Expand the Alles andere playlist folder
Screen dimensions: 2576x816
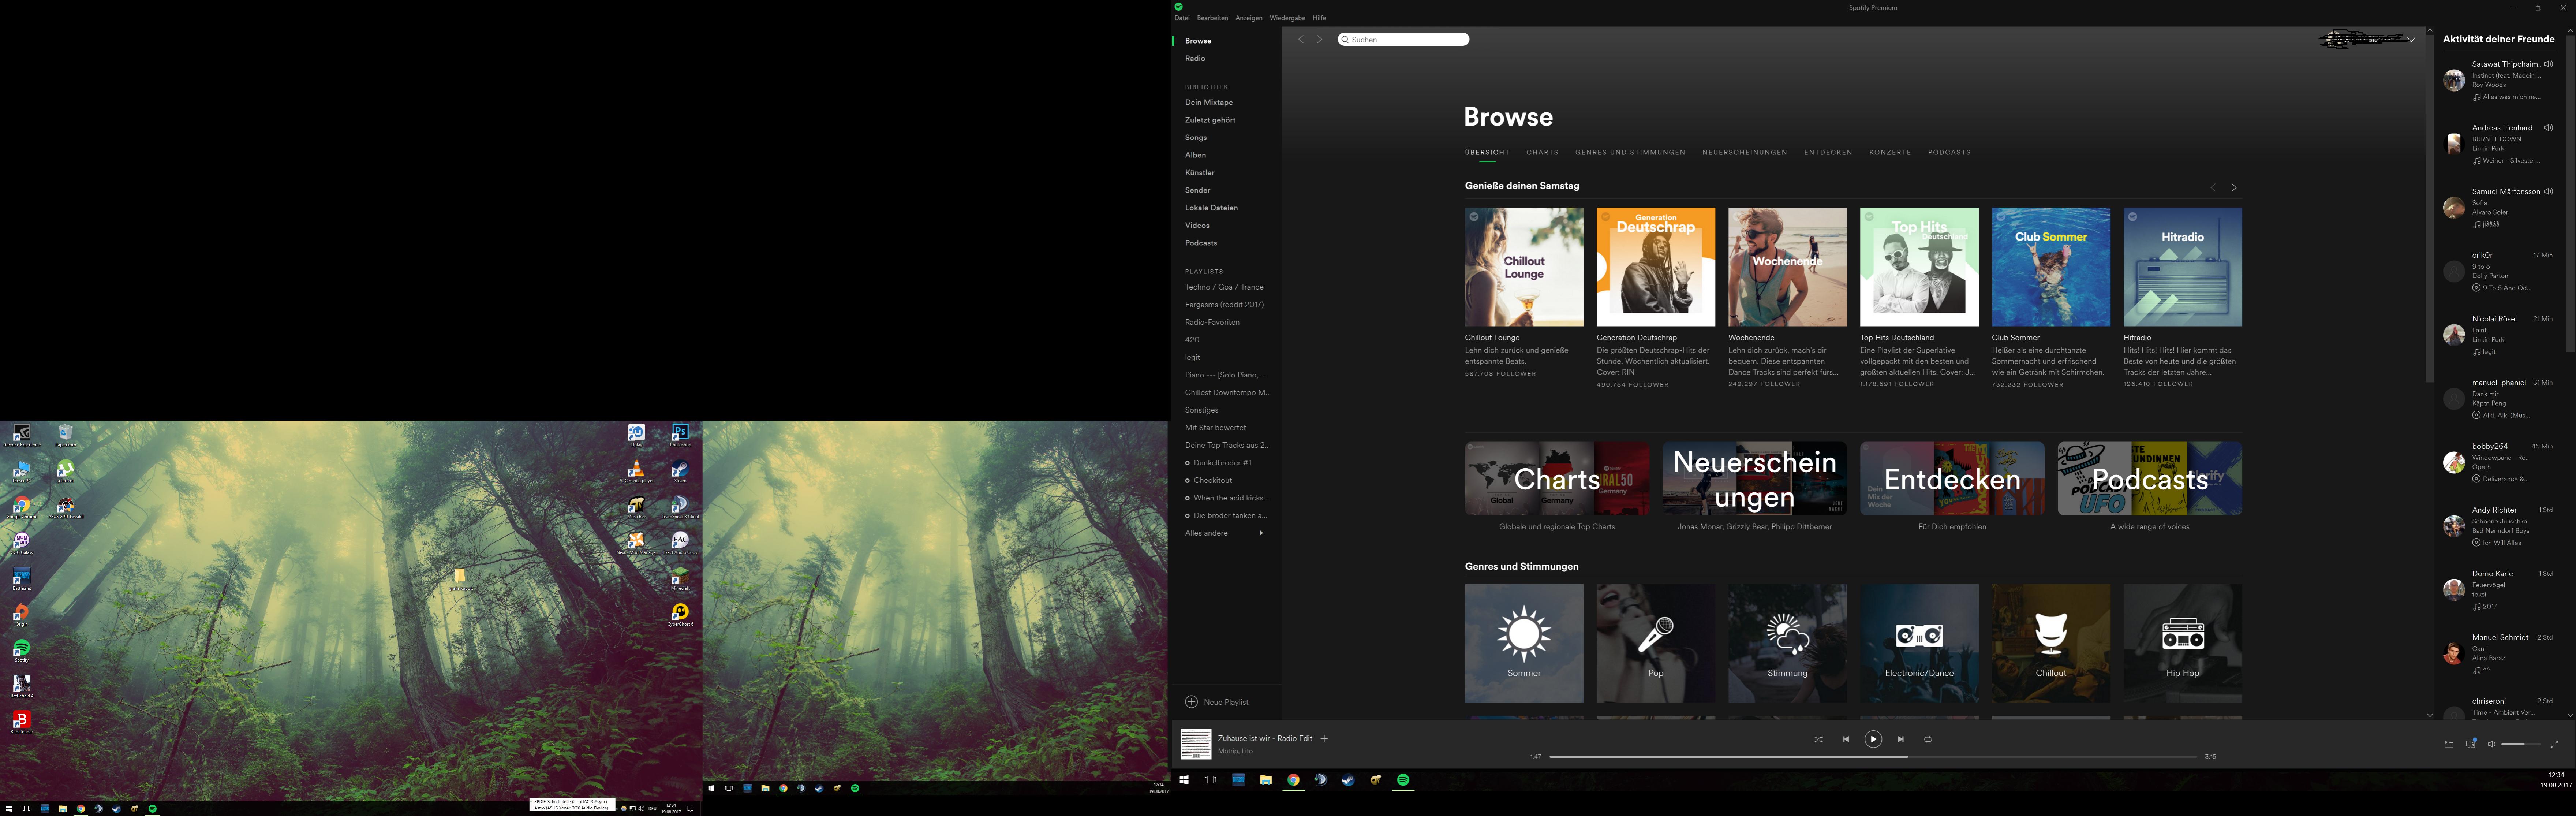tap(1261, 533)
